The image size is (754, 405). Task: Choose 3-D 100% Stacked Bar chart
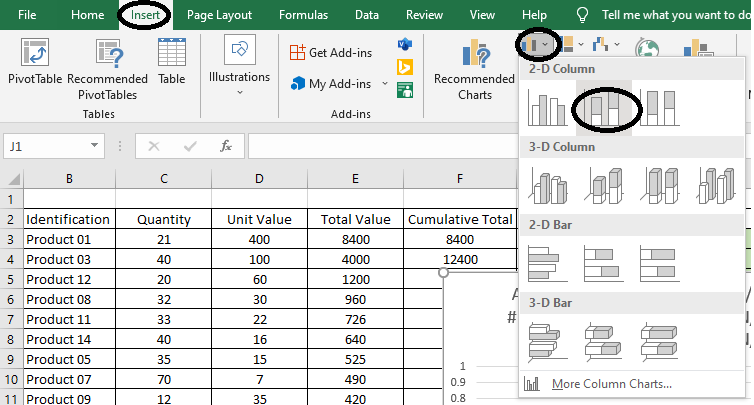pos(660,342)
